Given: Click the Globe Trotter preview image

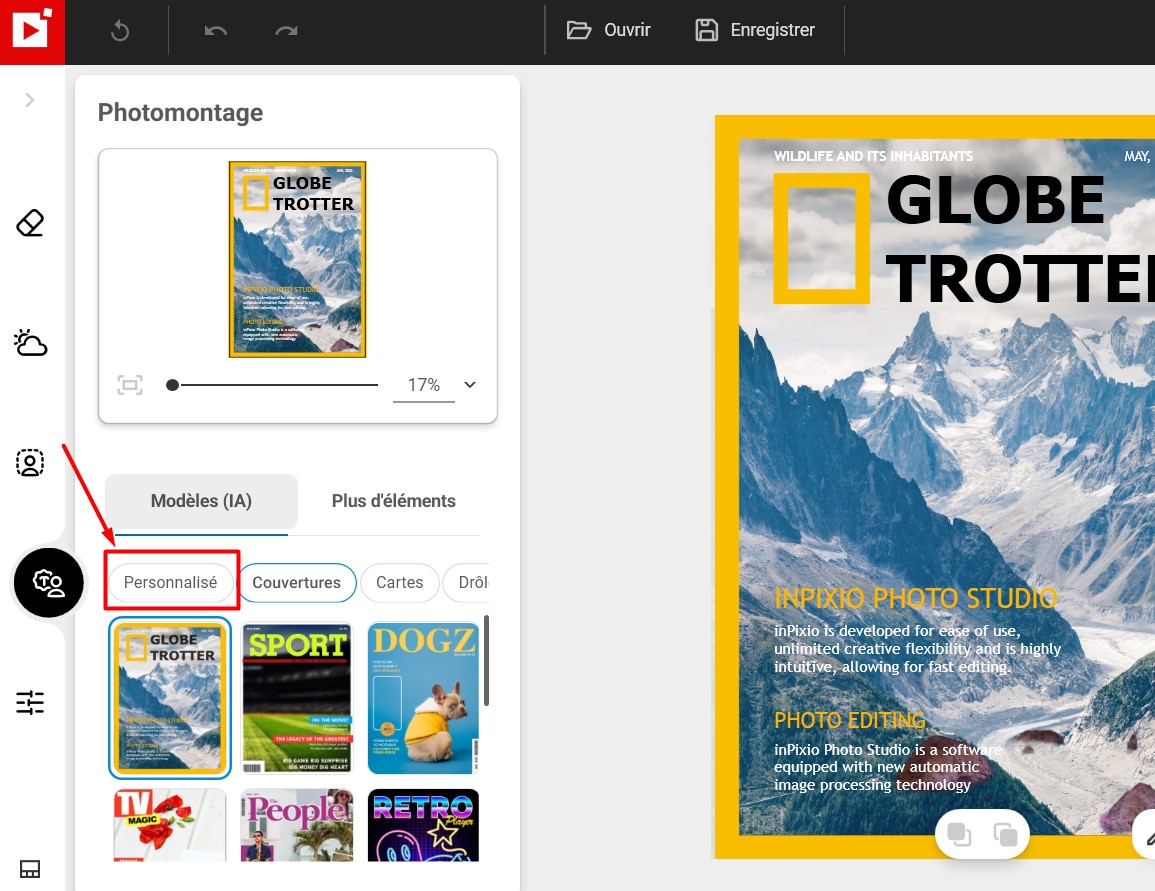Looking at the screenshot, I should click(298, 259).
